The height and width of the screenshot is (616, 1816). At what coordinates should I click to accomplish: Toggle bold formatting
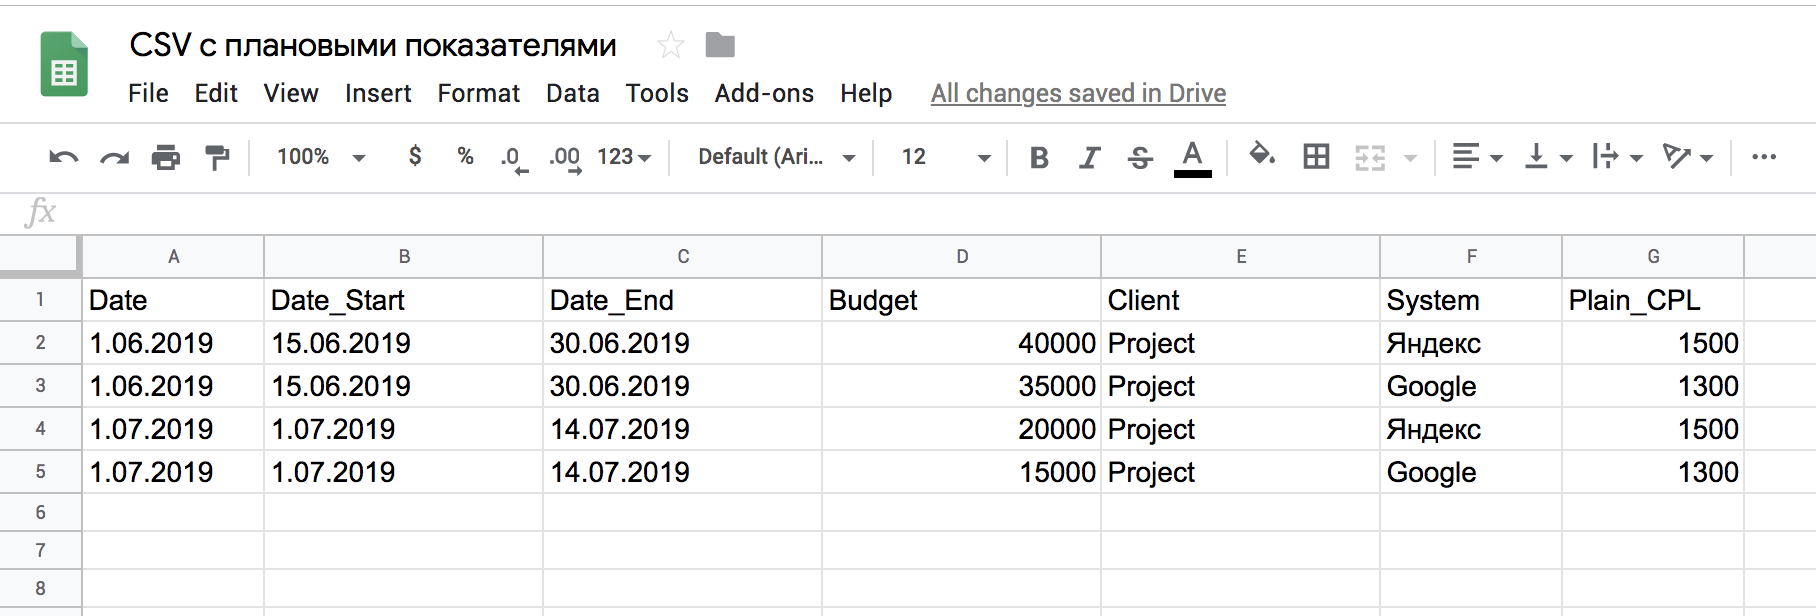tap(1039, 157)
